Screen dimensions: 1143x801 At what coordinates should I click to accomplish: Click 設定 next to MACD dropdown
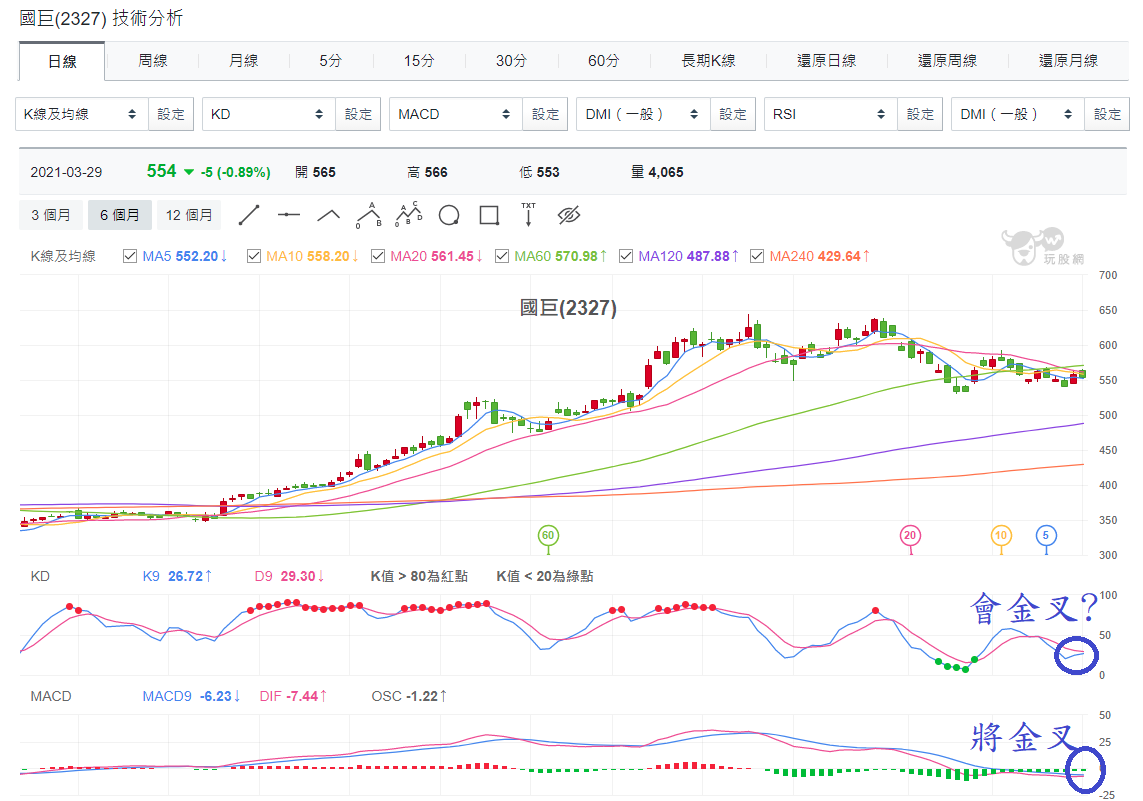point(545,114)
